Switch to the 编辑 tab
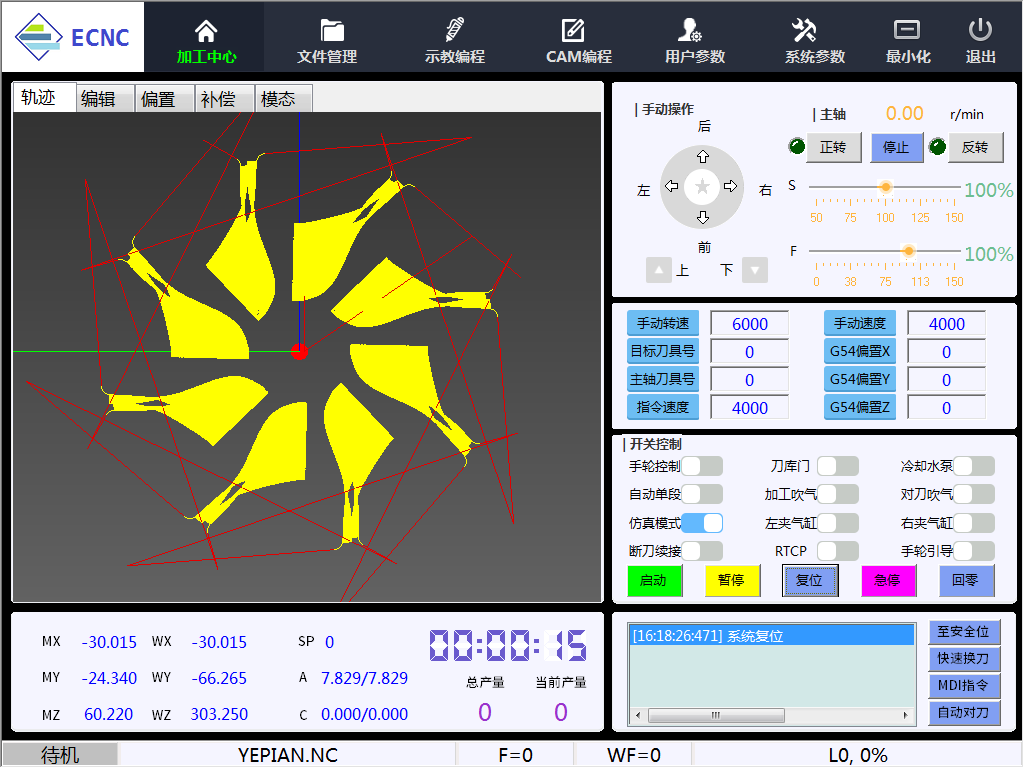This screenshot has width=1024, height=768. (104, 99)
